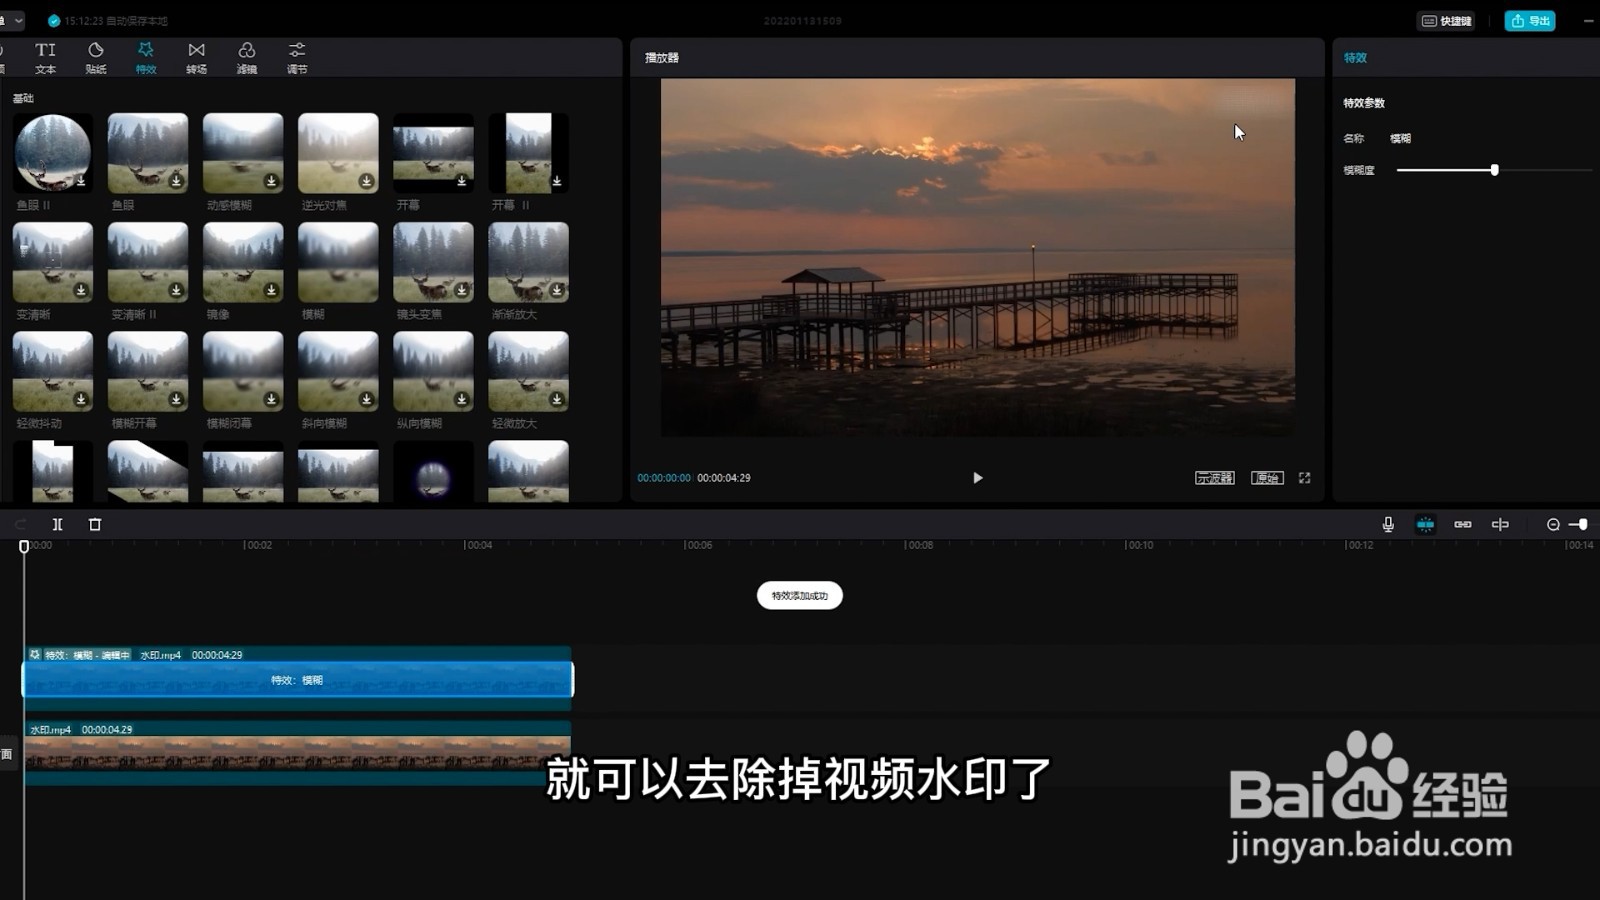Click the 快捷键 shortcuts button
The image size is (1600, 900).
[1445, 20]
